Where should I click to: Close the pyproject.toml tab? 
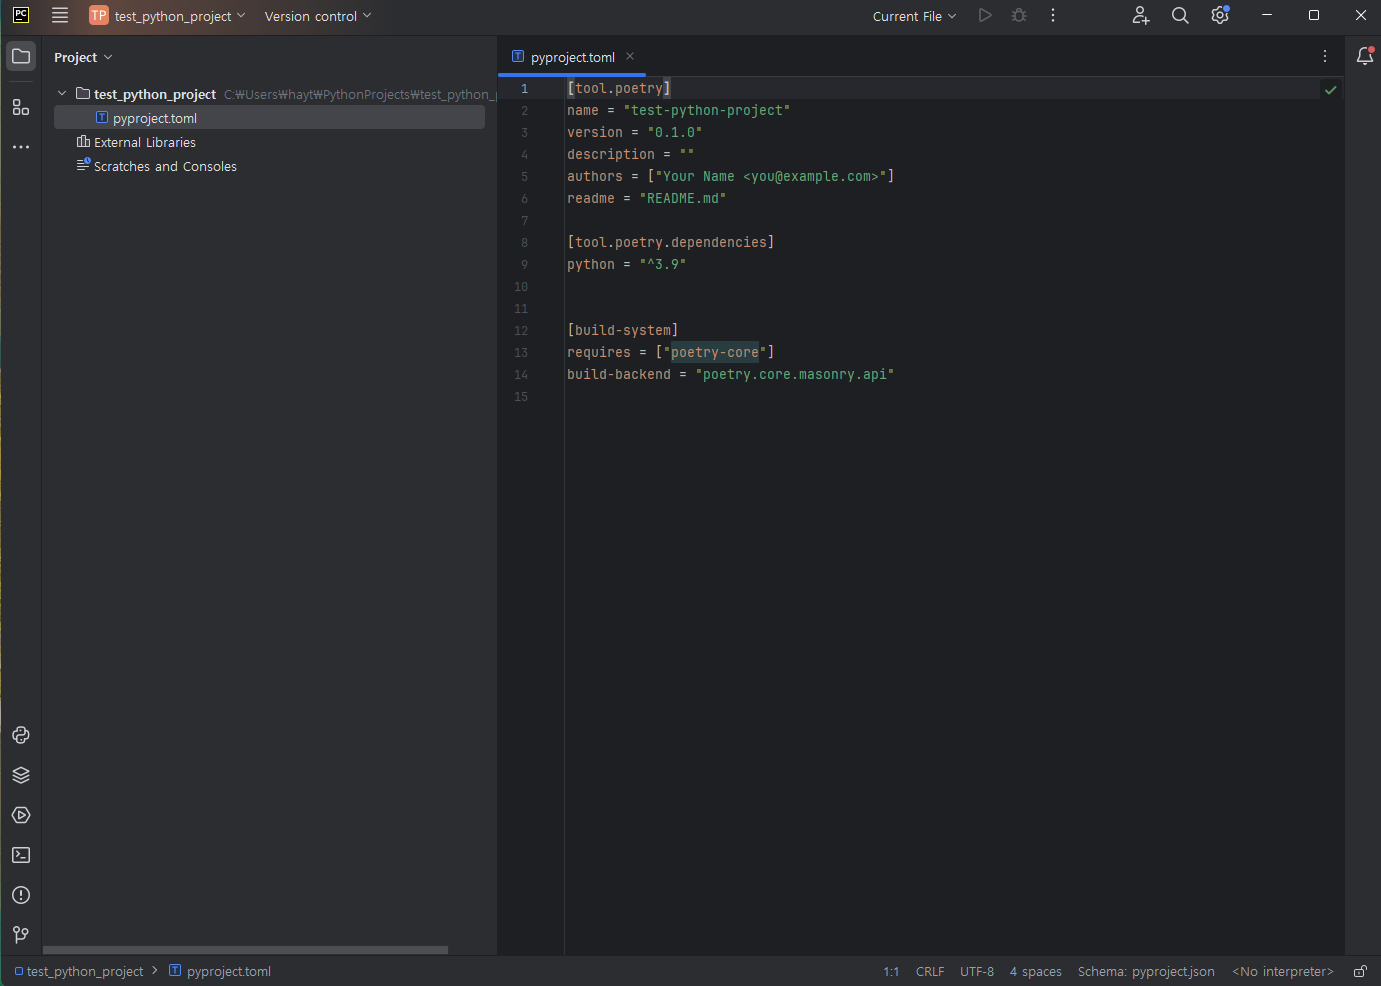coord(630,57)
